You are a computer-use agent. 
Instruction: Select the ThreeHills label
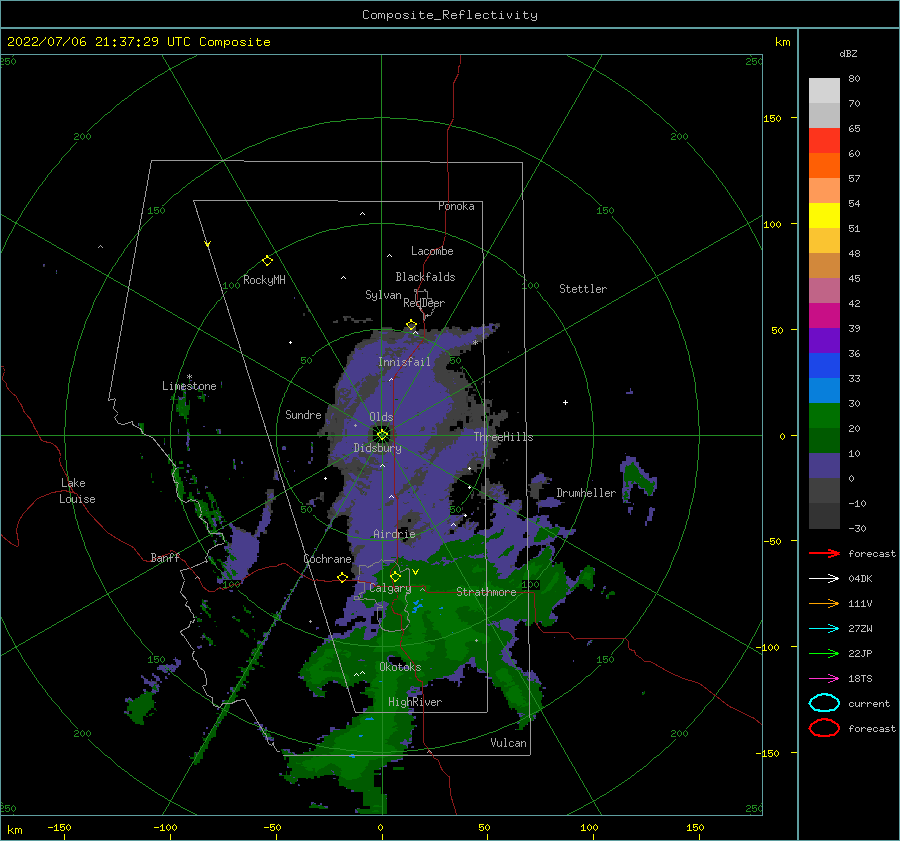[503, 437]
